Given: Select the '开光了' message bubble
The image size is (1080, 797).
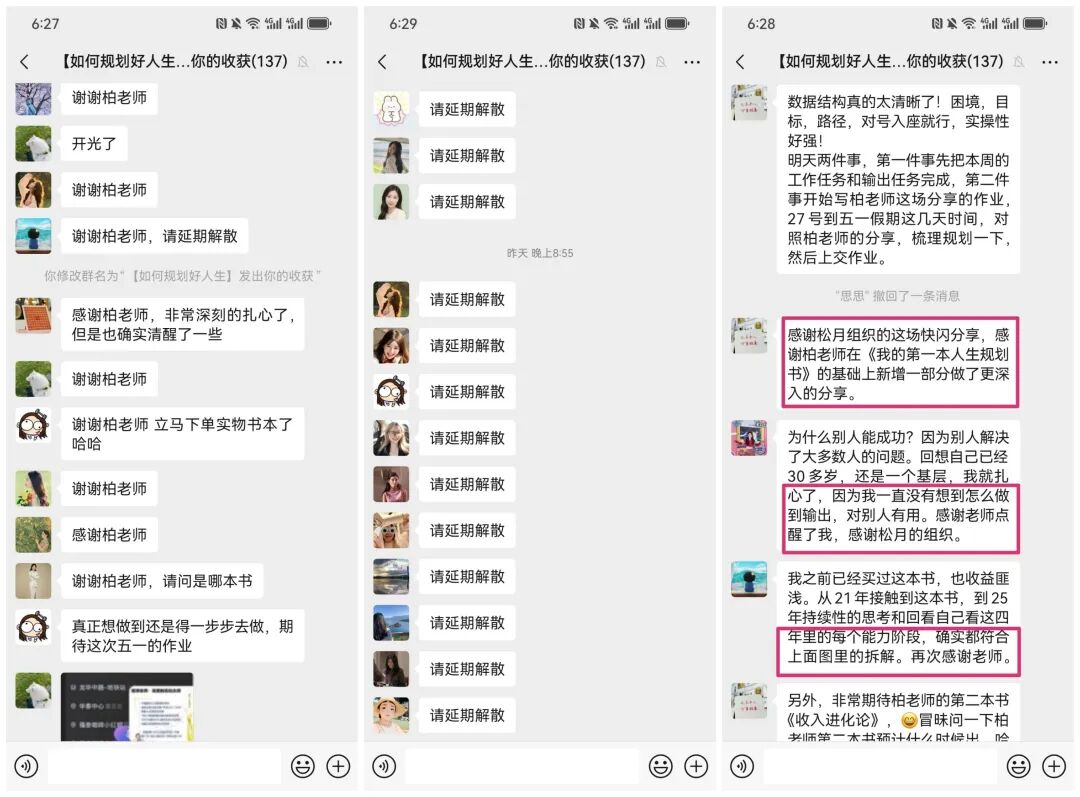Looking at the screenshot, I should pos(94,144).
